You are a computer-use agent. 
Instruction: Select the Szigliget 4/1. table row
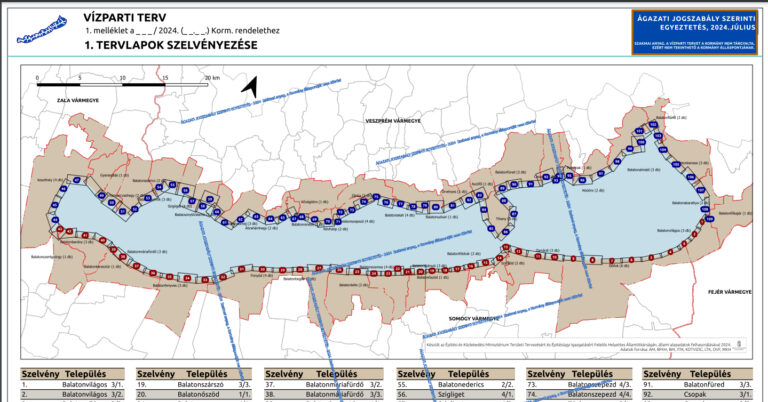pos(461,395)
